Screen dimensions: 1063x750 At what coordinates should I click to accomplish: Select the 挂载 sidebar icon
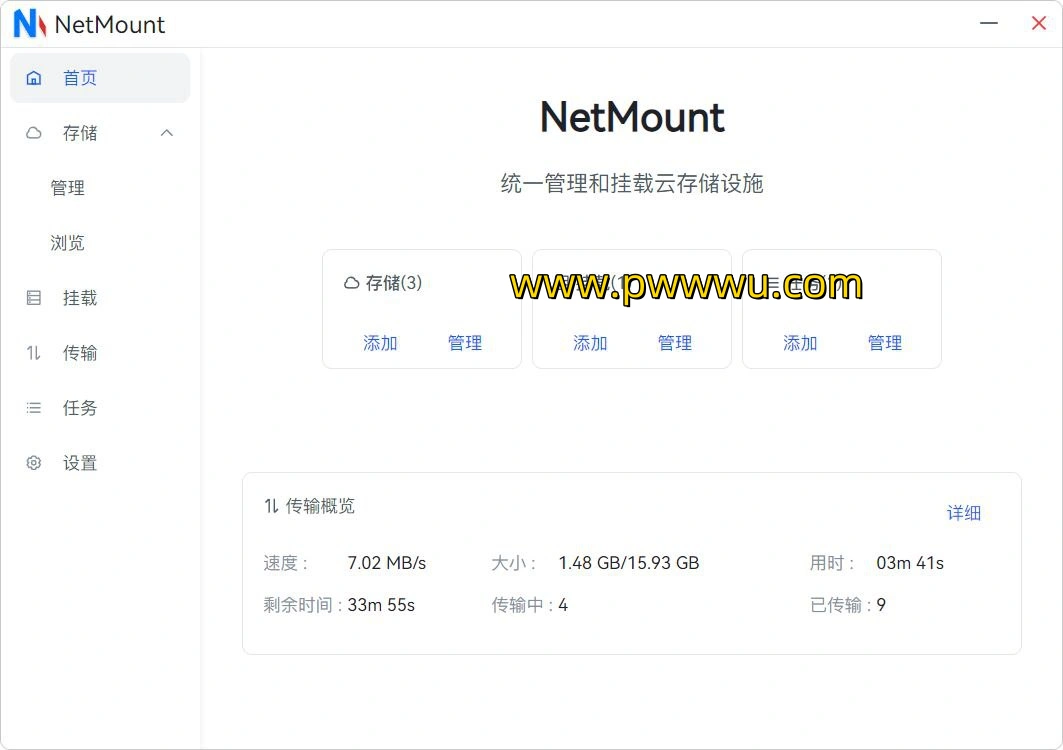click(34, 298)
